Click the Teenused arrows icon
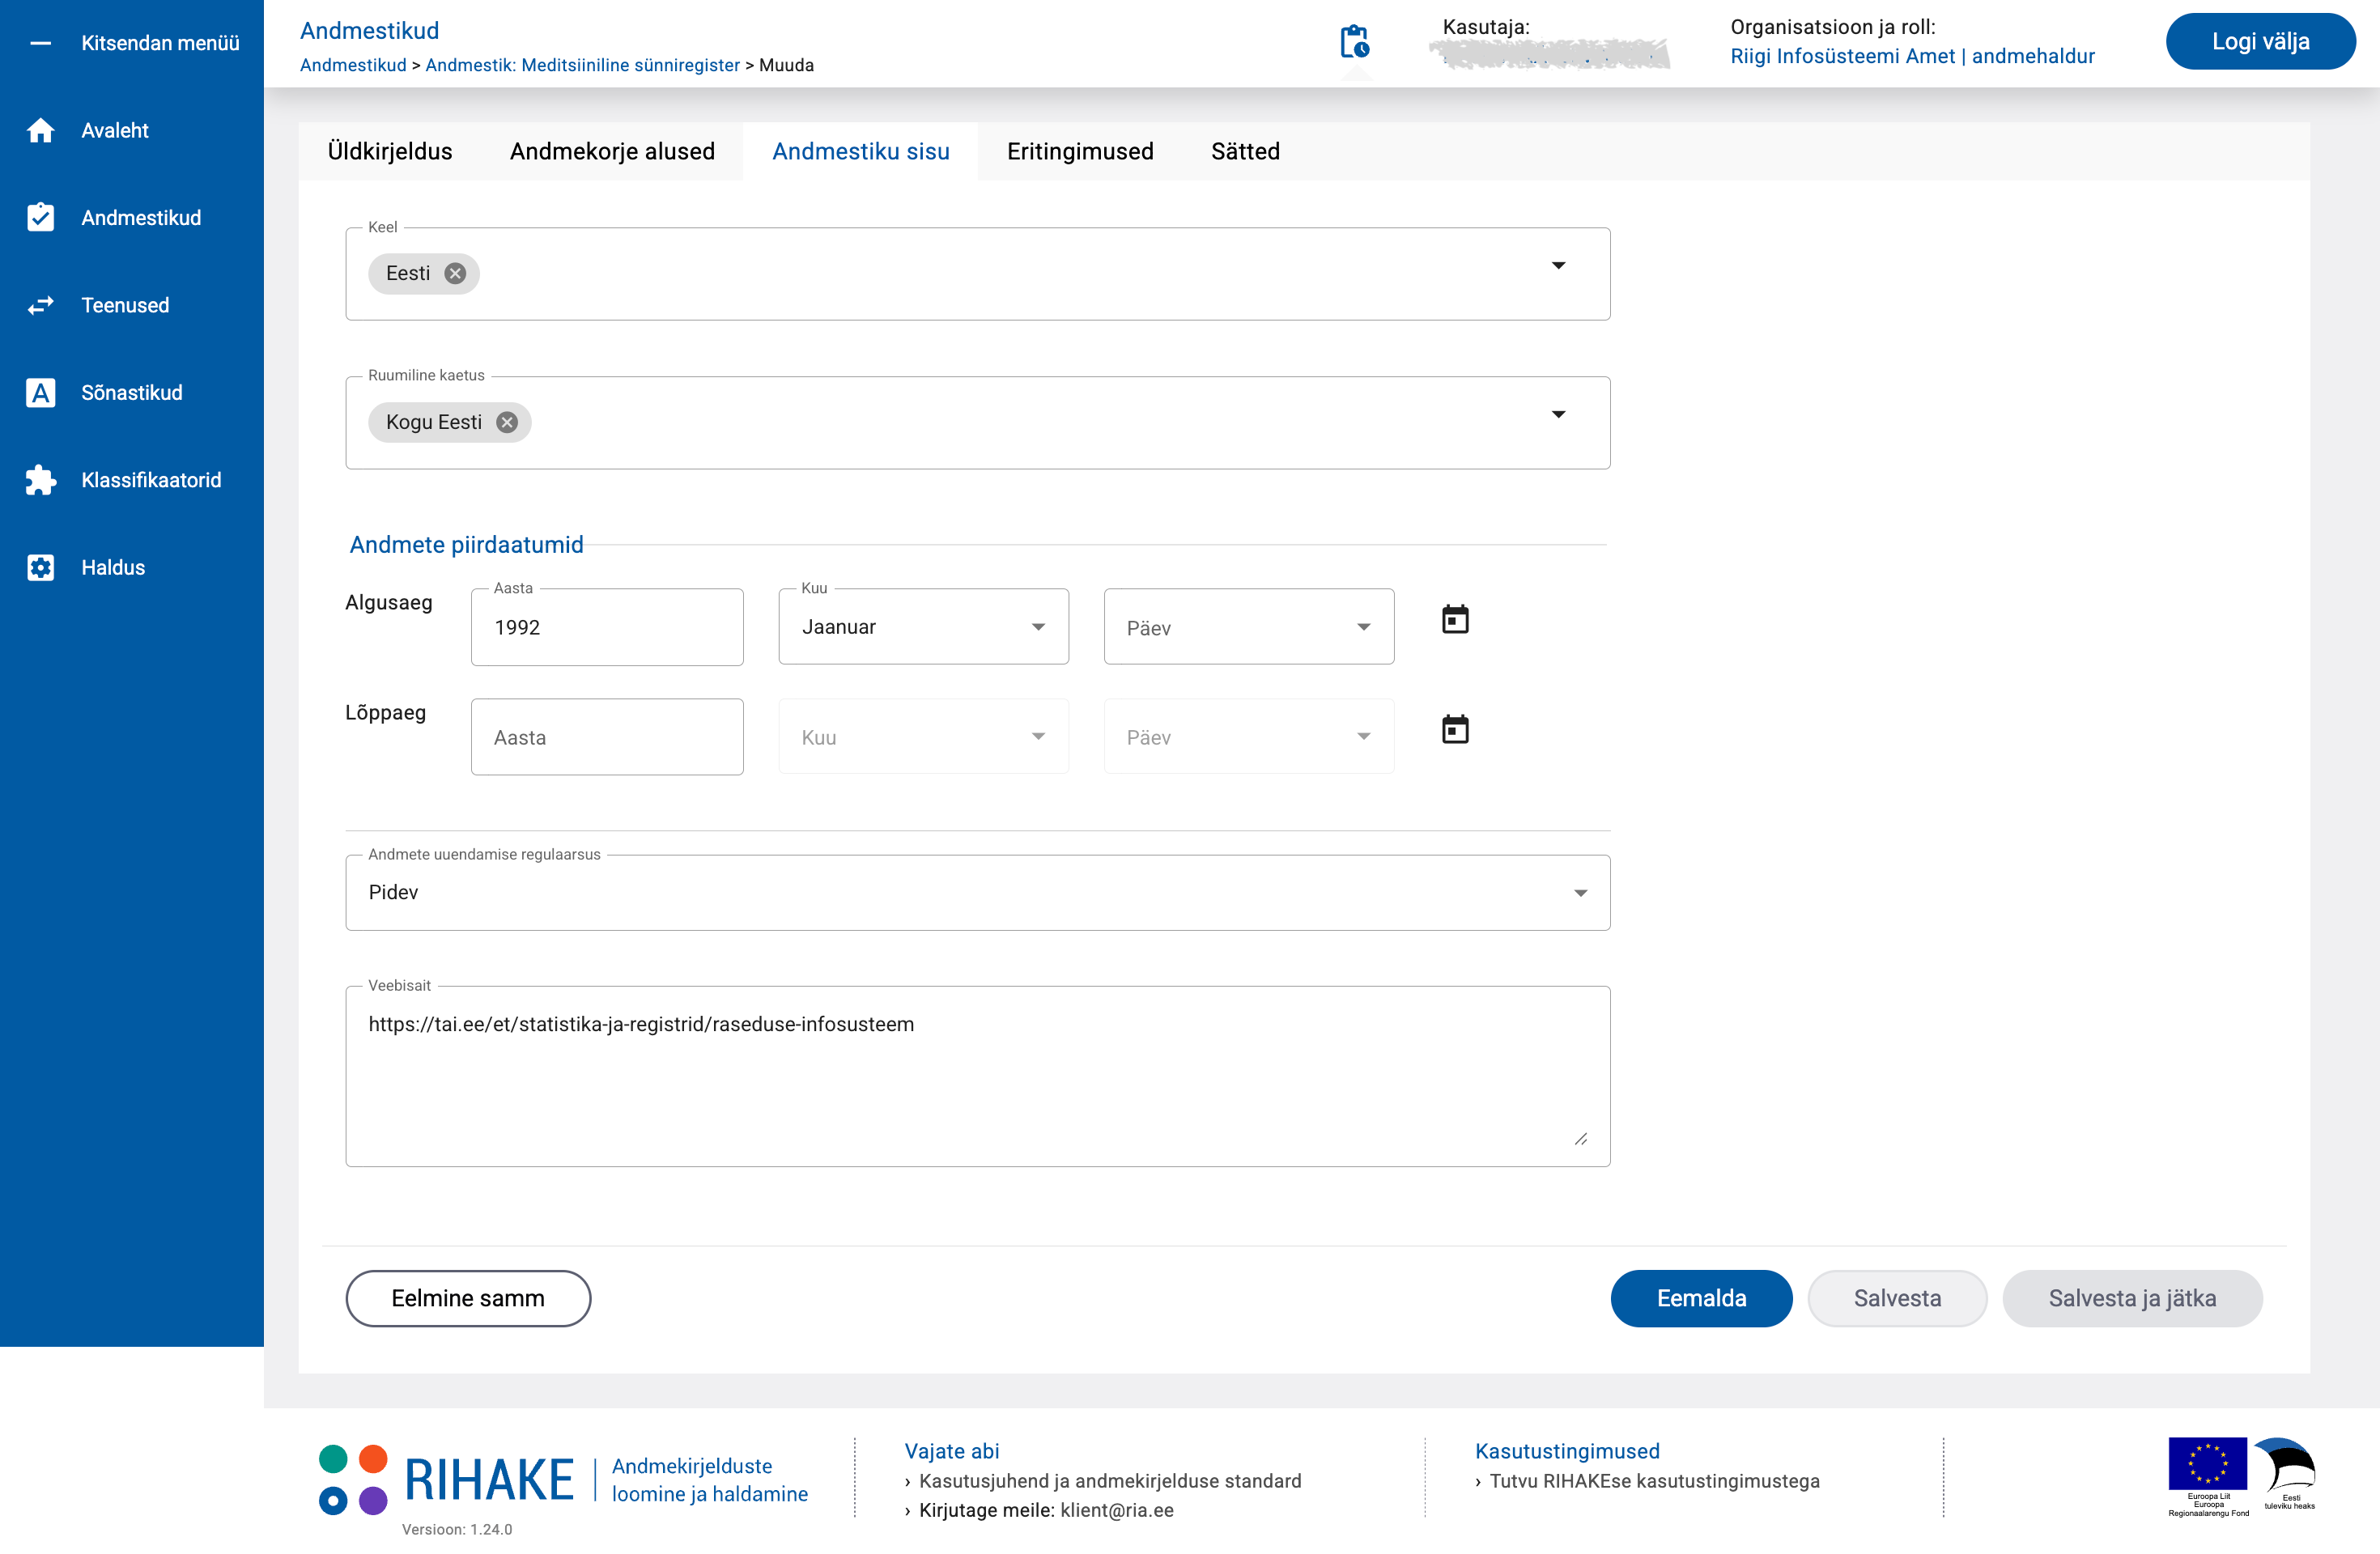This screenshot has height=1554, width=2380. click(x=40, y=305)
